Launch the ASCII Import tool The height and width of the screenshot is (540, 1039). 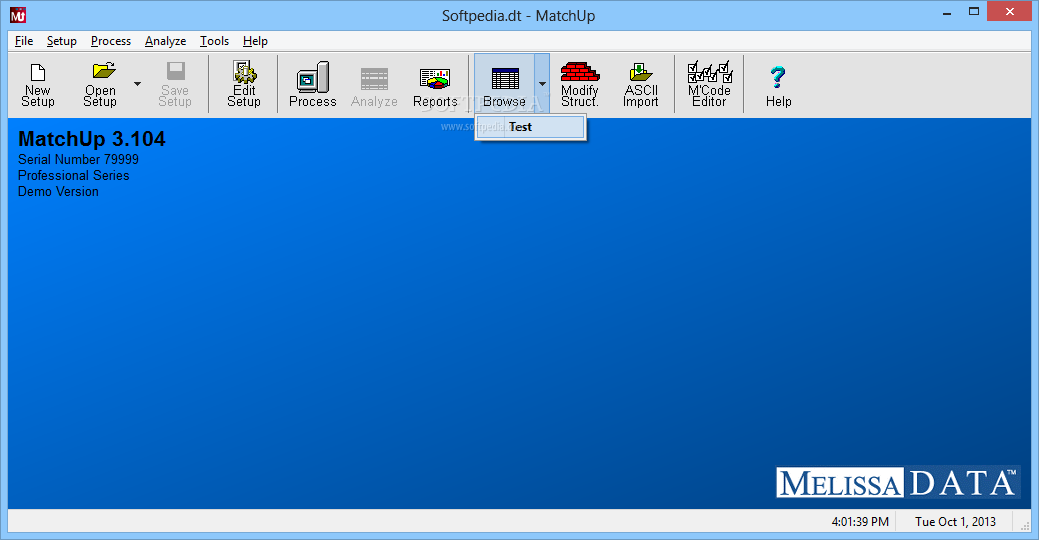641,84
